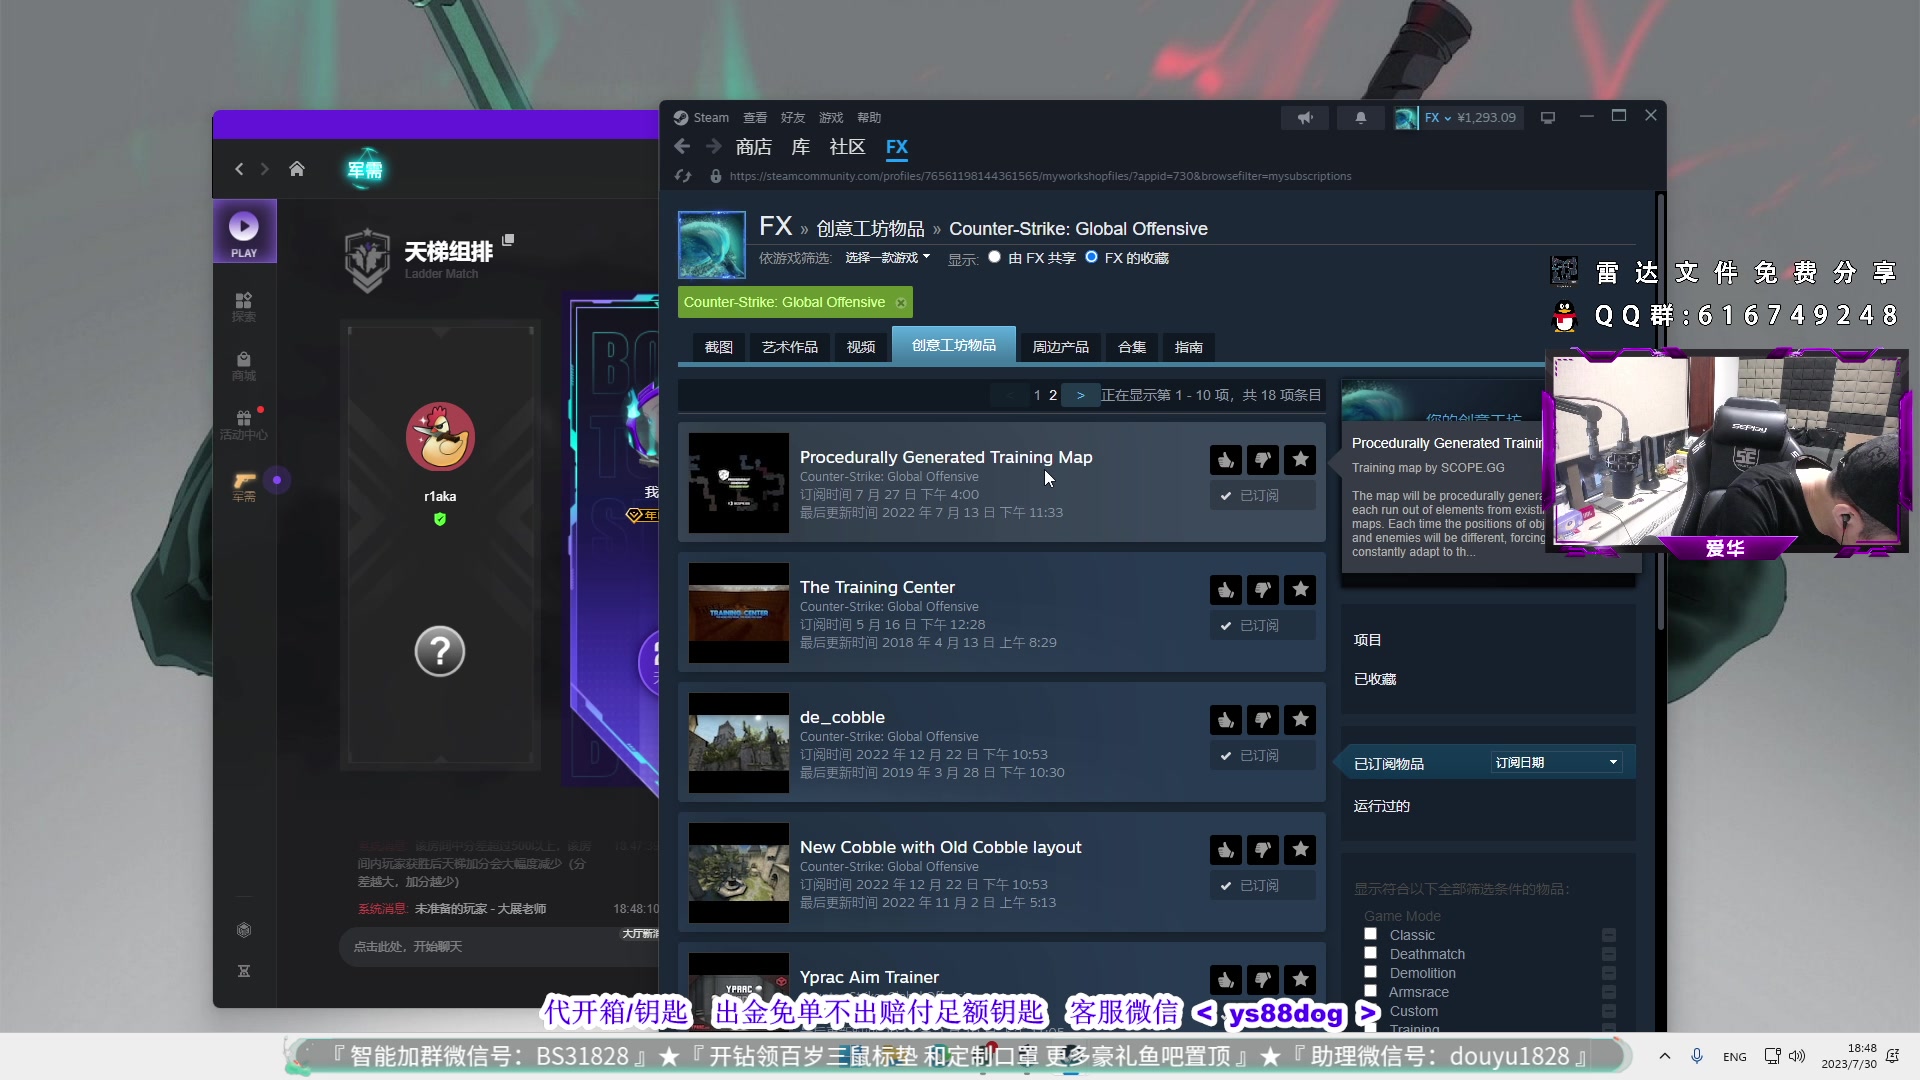
Task: Open Steam announcements megaphone icon
Action: click(x=1305, y=118)
